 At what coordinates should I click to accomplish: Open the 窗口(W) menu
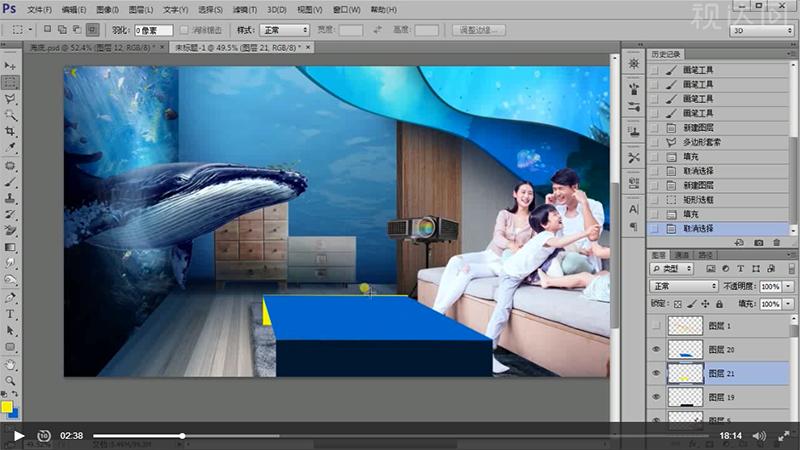tap(346, 10)
